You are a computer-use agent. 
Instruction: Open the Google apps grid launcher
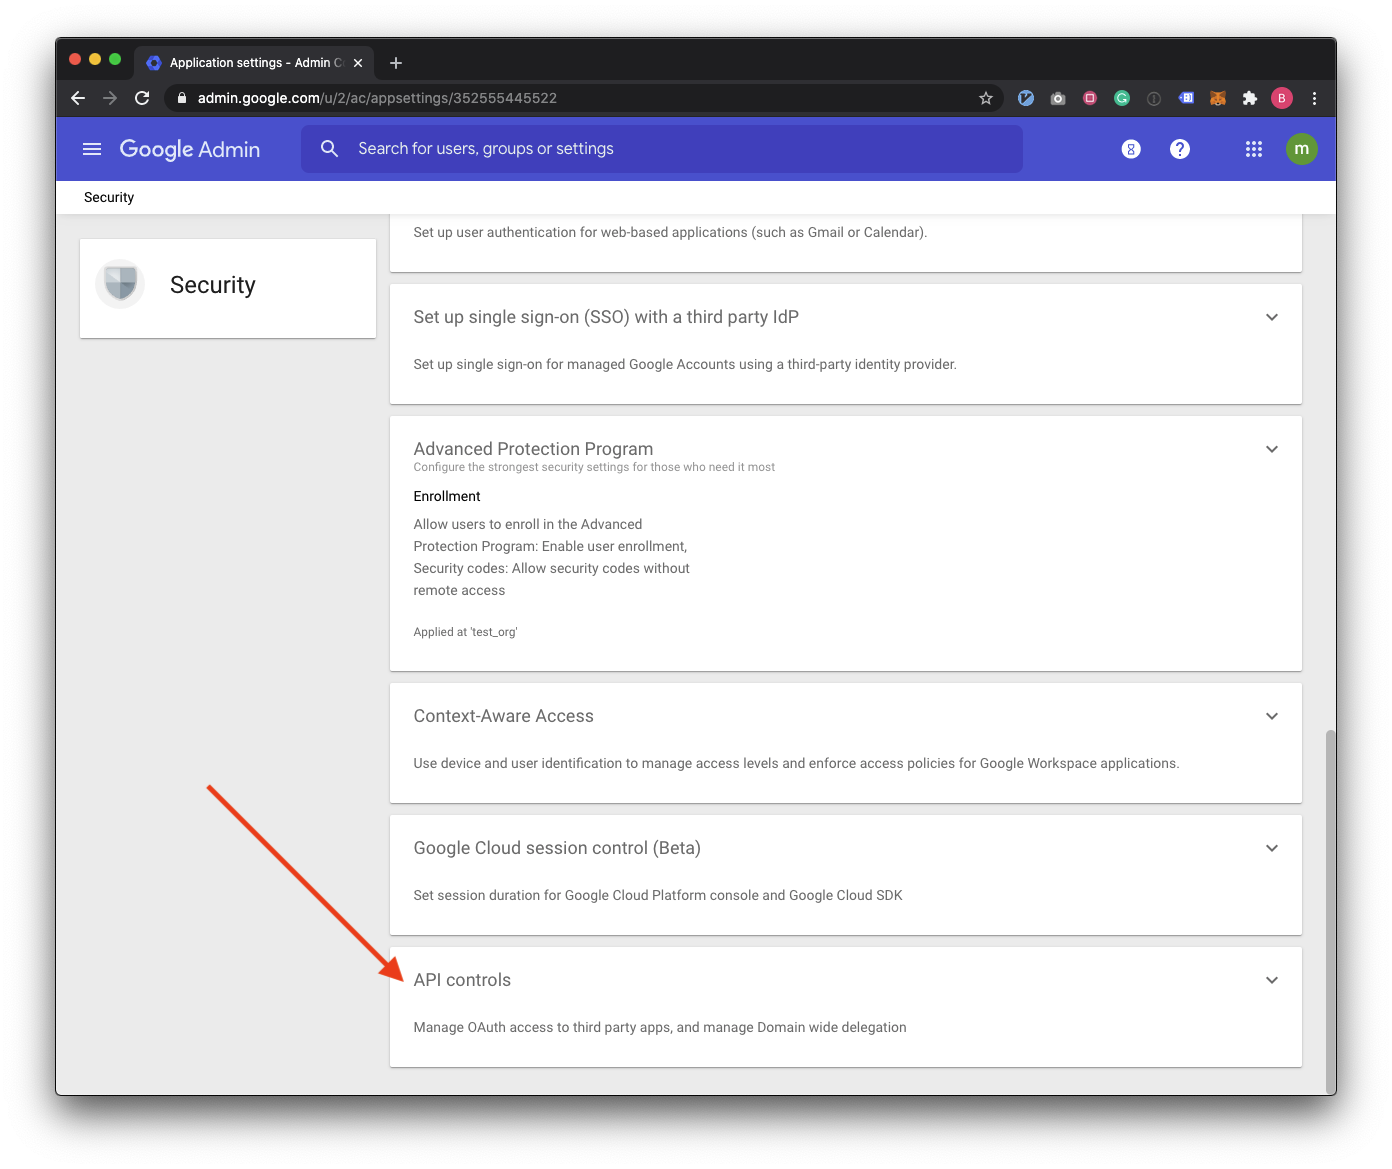pyautogui.click(x=1253, y=148)
